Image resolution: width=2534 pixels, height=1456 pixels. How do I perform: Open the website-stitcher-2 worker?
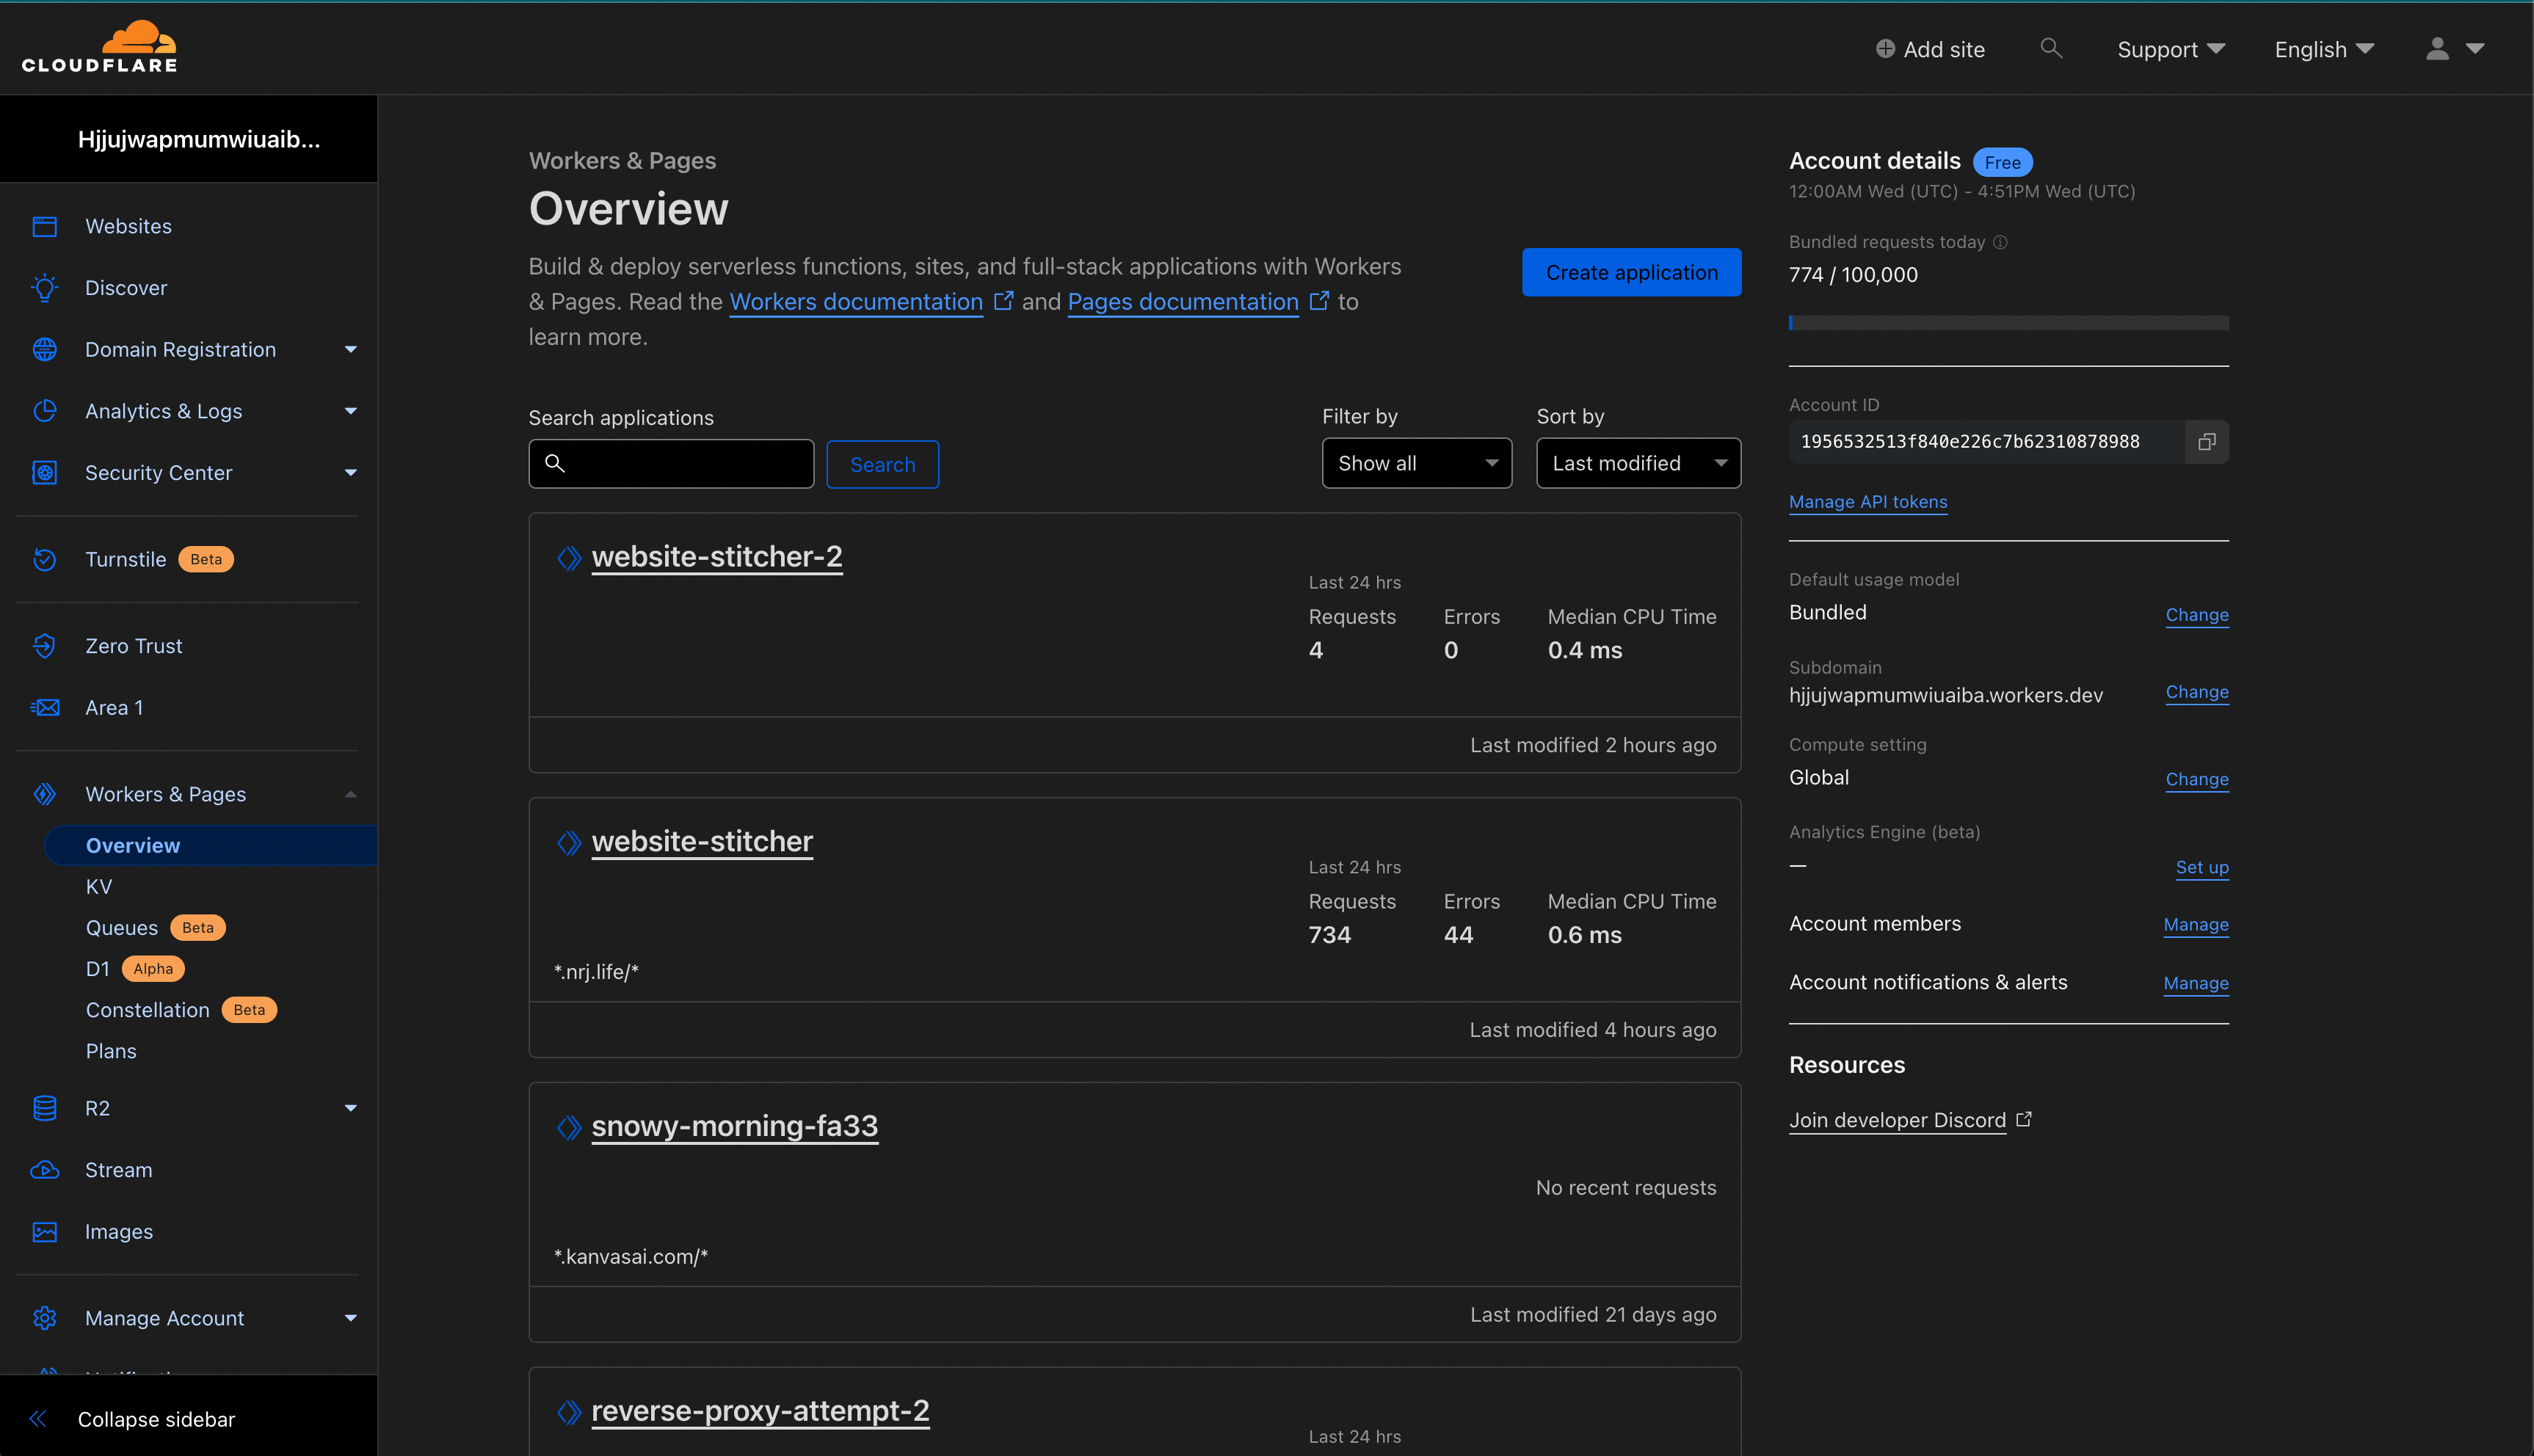[x=716, y=556]
